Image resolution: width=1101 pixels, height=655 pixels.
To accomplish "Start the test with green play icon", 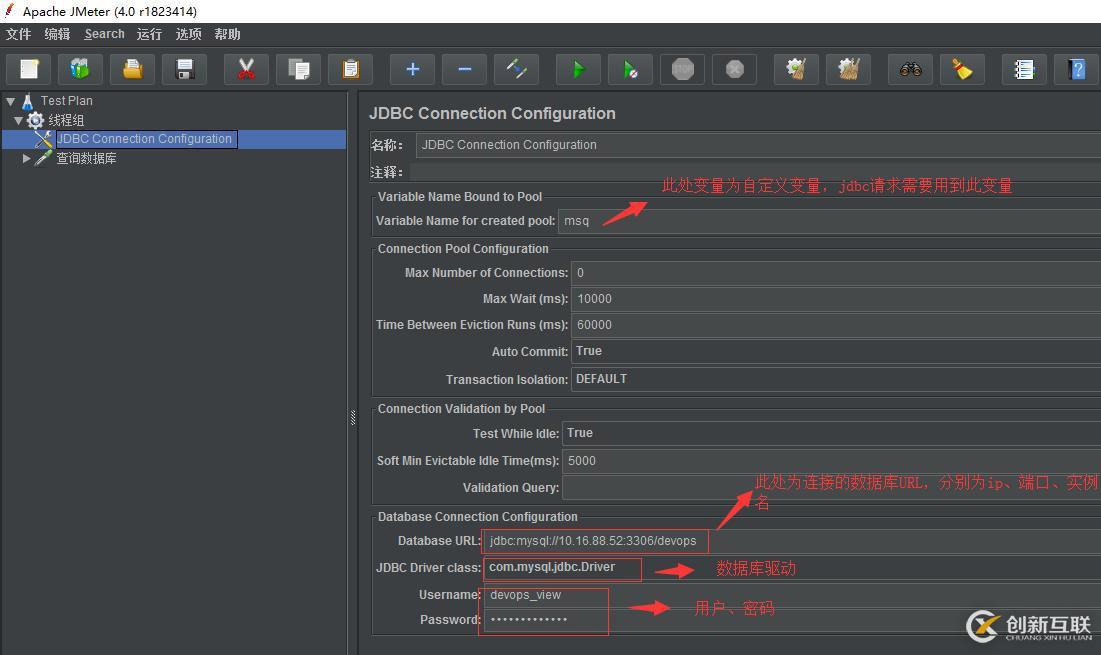I will click(578, 70).
